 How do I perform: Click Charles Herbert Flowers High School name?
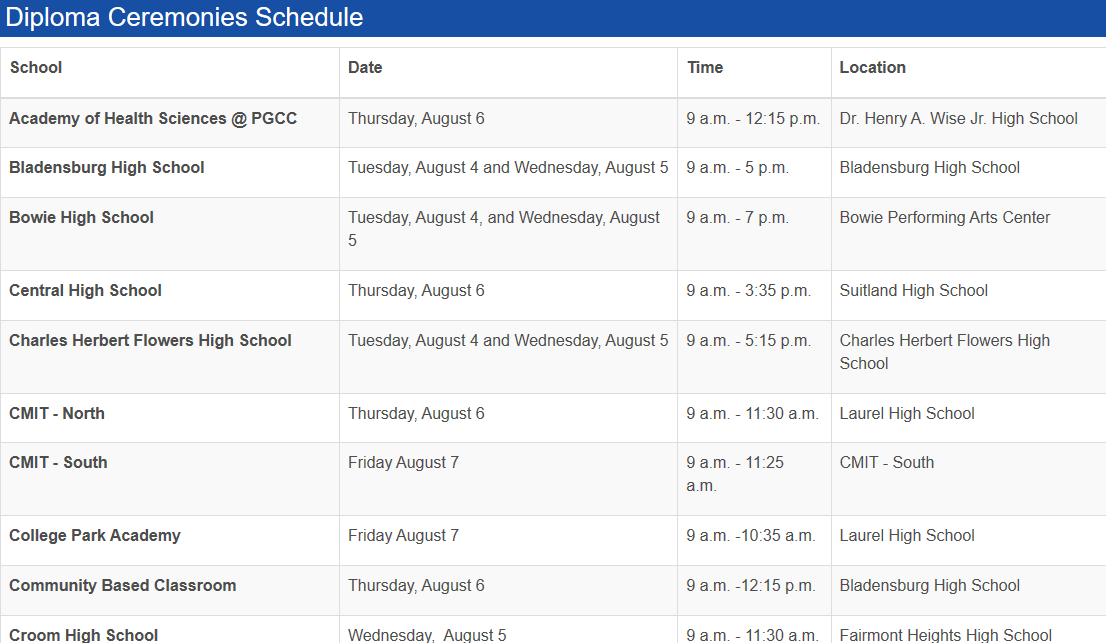151,341
